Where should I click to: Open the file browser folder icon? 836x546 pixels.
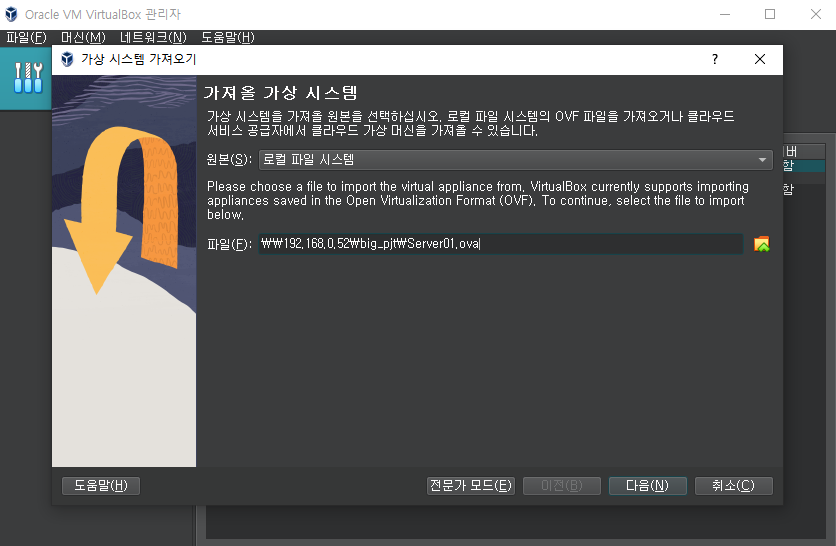761,244
